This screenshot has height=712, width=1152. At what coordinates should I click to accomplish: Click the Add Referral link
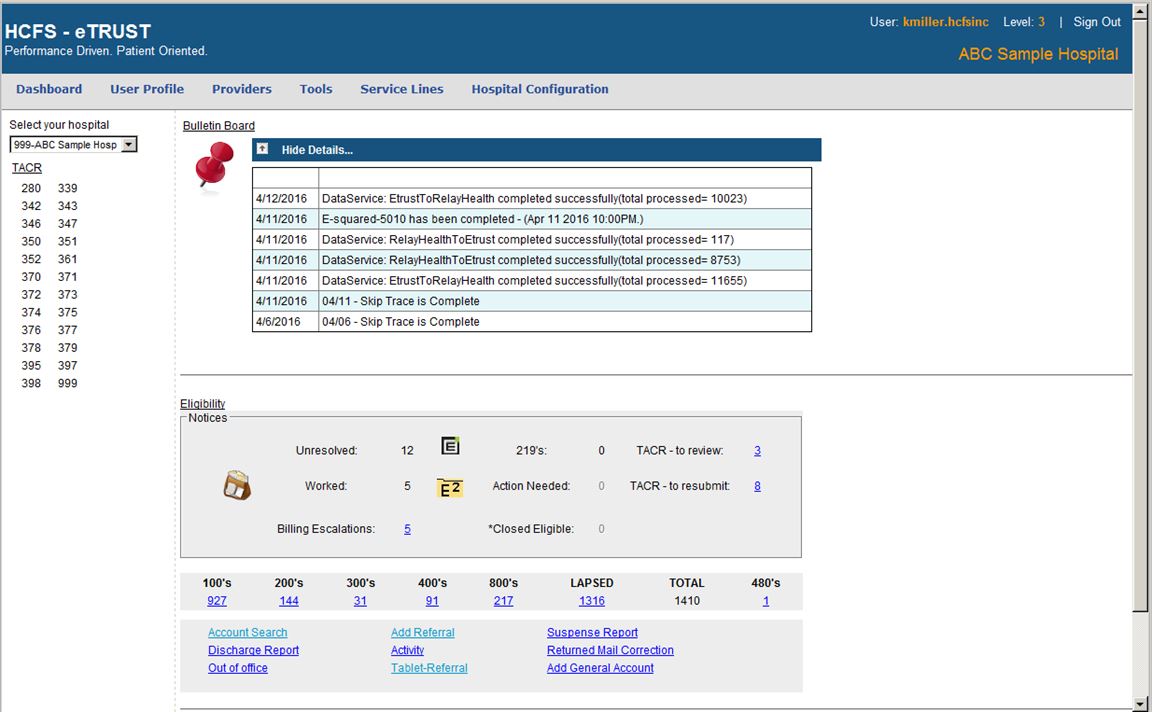pyautogui.click(x=422, y=632)
